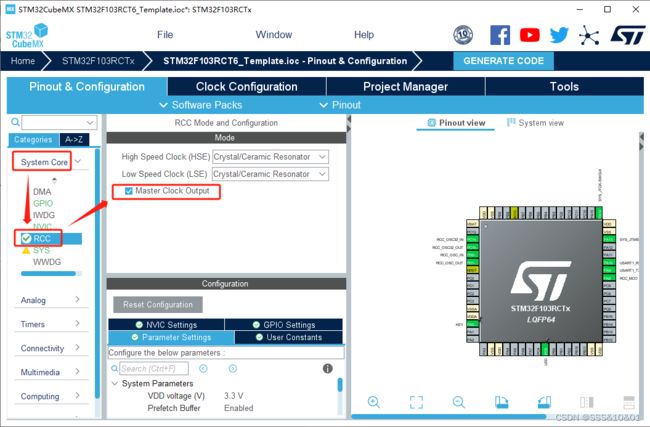This screenshot has height=427, width=650.
Task: Go to next search result arrow
Action: click(x=233, y=368)
